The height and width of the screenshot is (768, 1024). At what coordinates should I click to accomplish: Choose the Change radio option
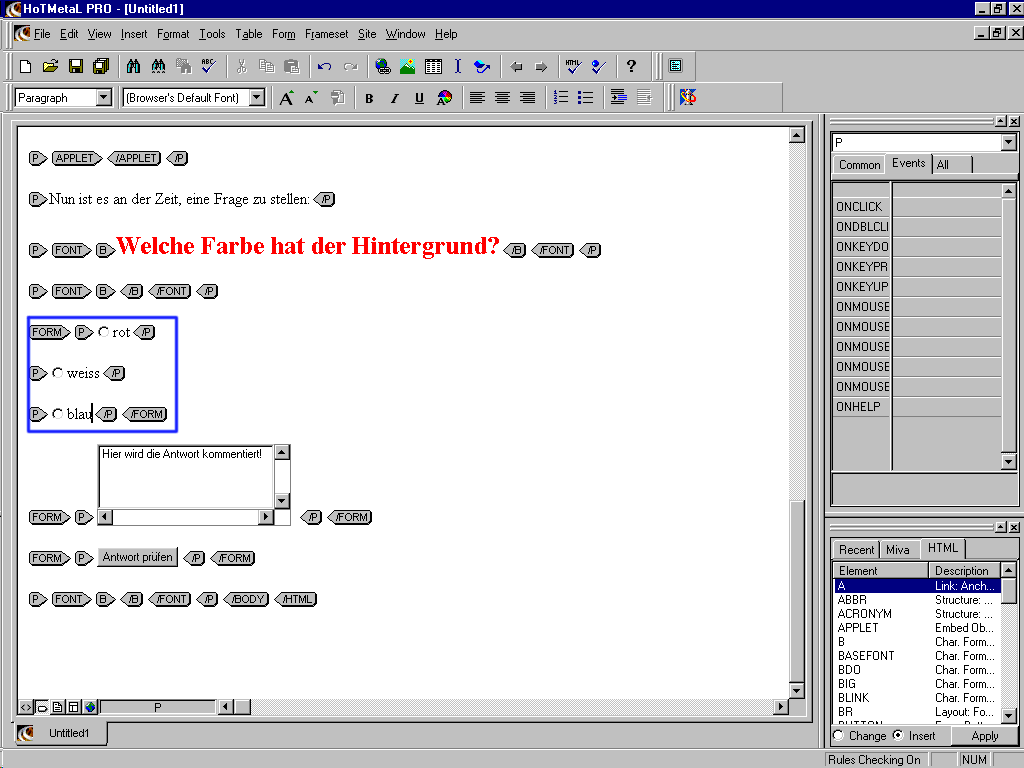(x=838, y=736)
